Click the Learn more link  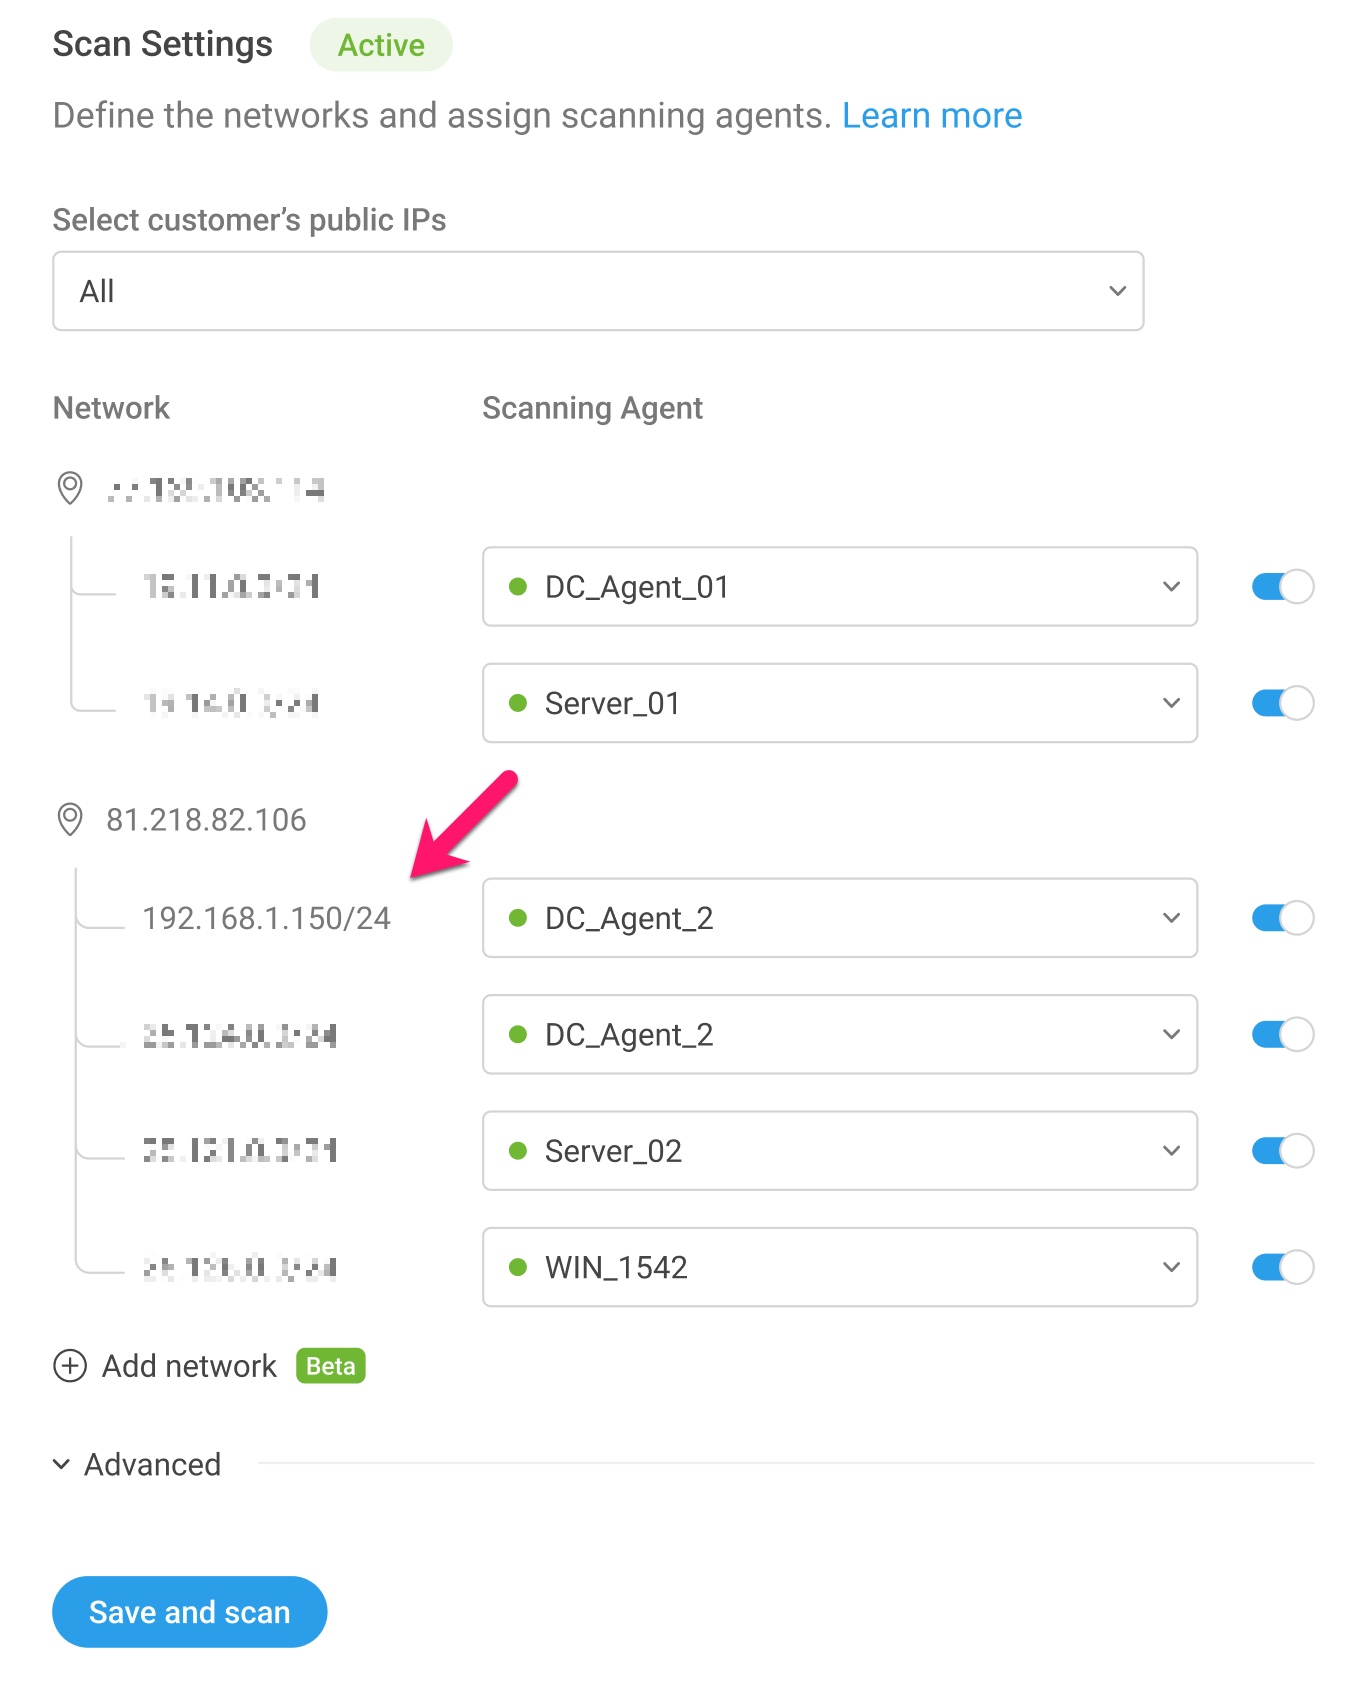(932, 116)
